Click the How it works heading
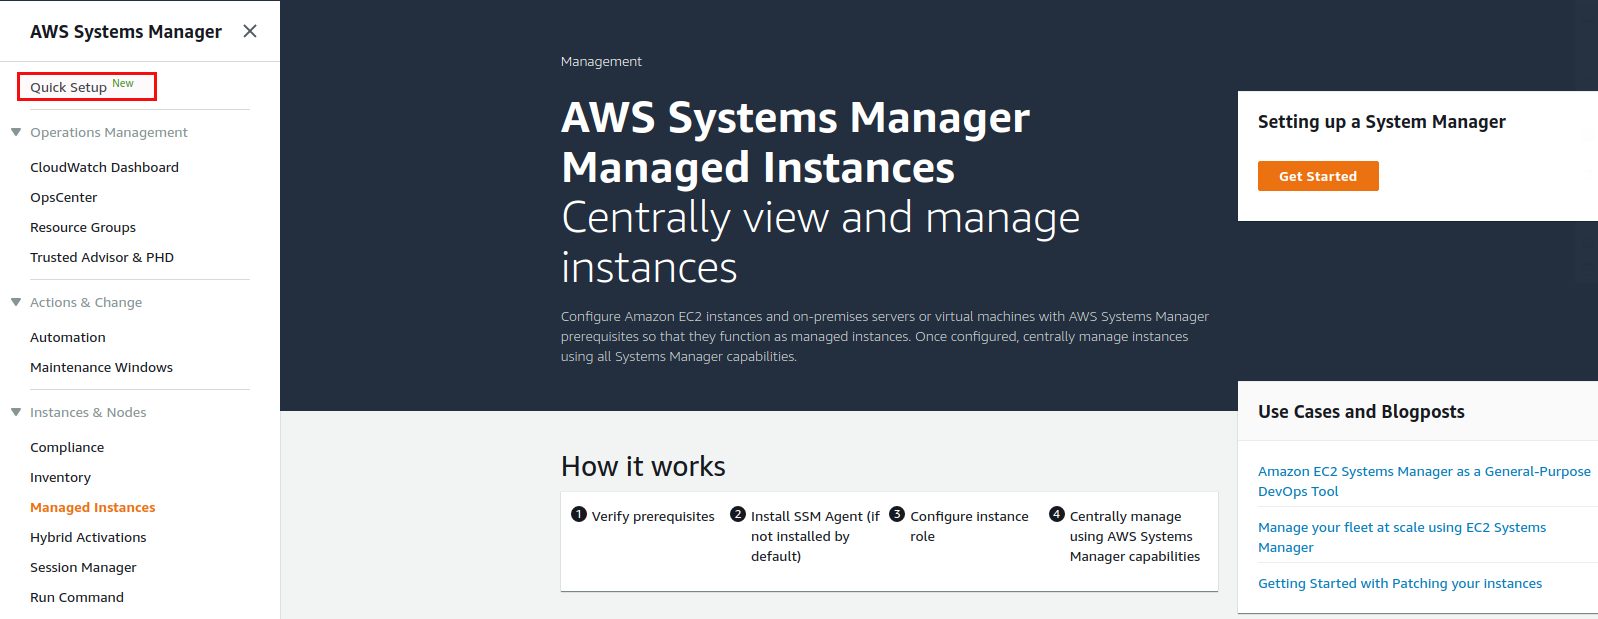 pos(643,466)
